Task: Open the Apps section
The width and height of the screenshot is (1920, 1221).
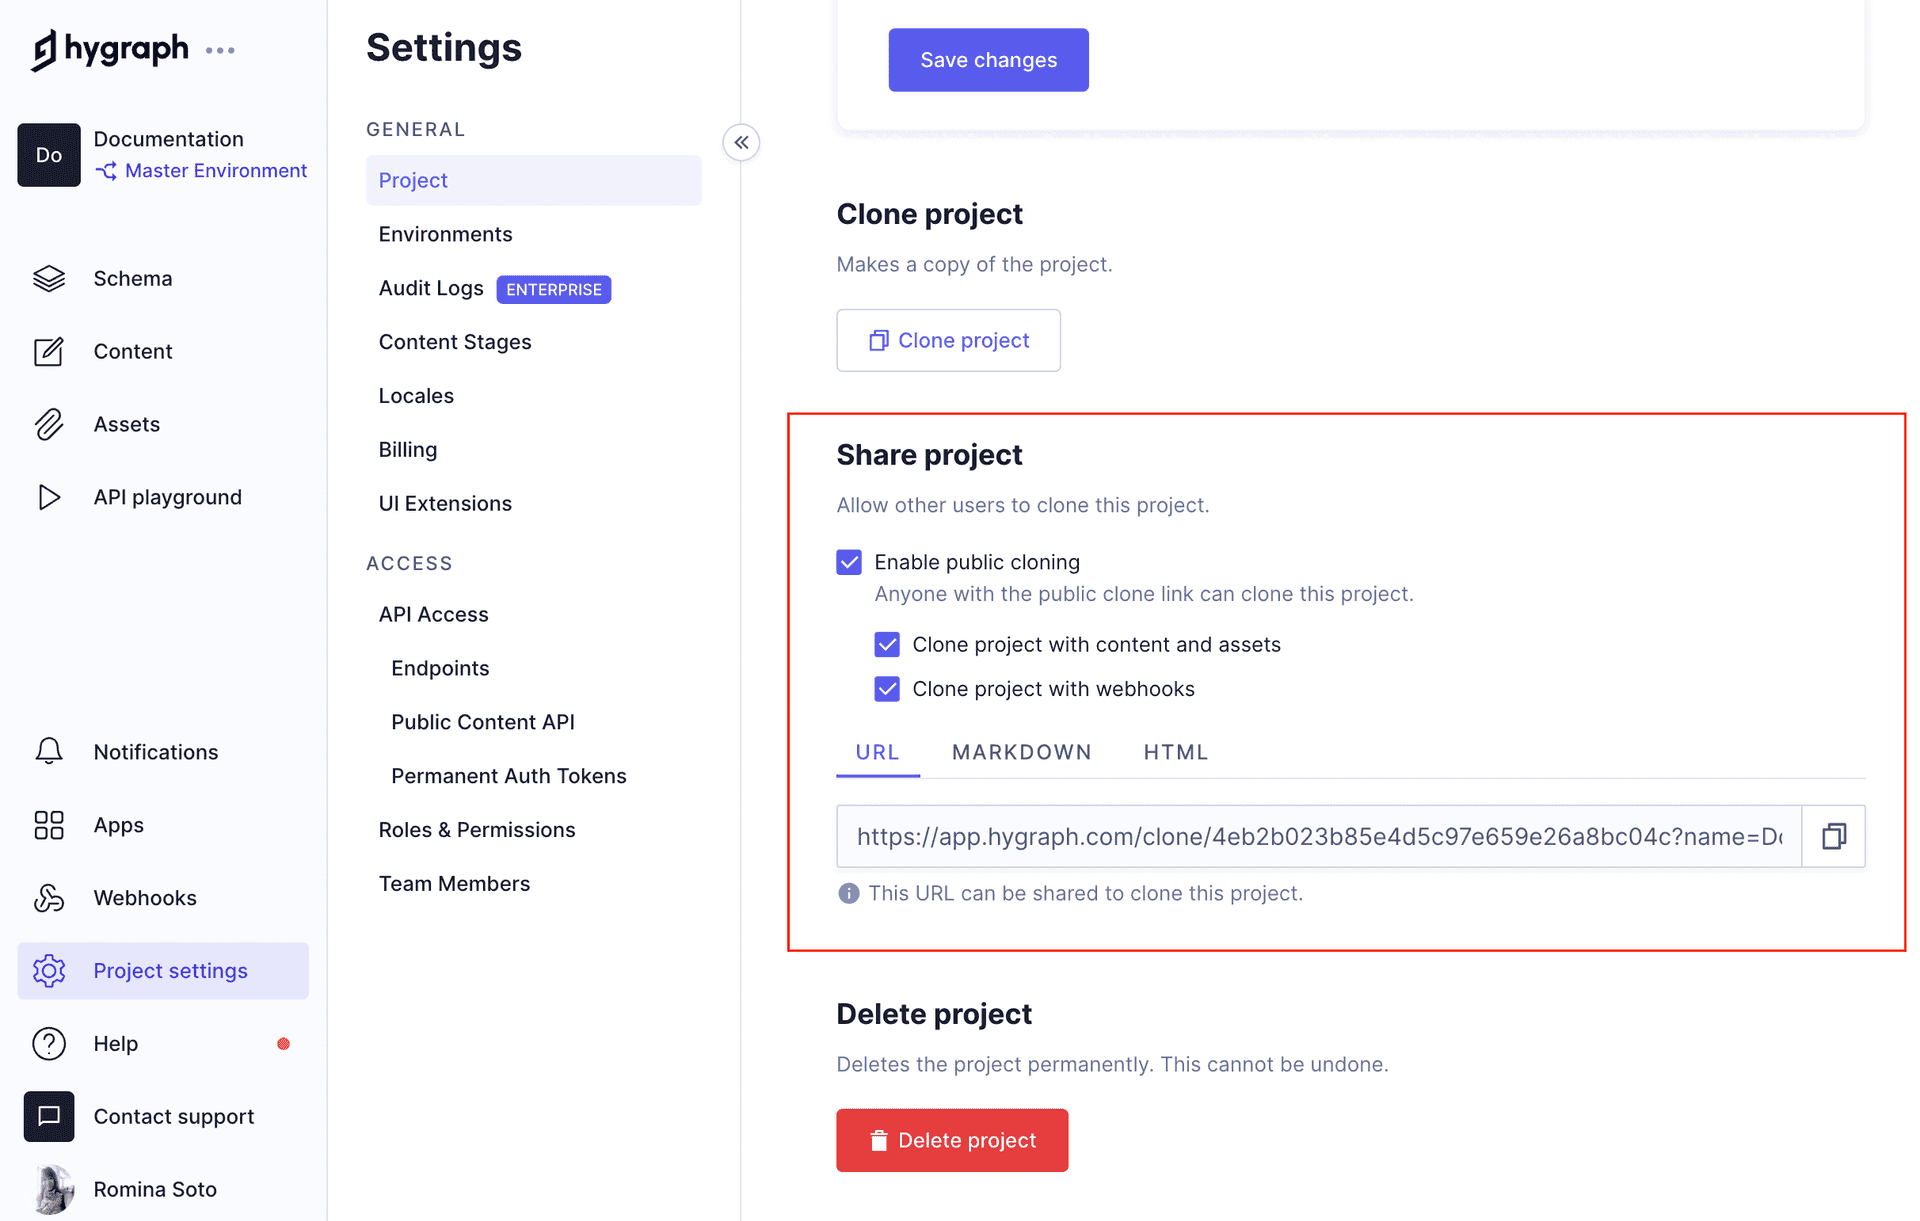Action: pos(118,824)
